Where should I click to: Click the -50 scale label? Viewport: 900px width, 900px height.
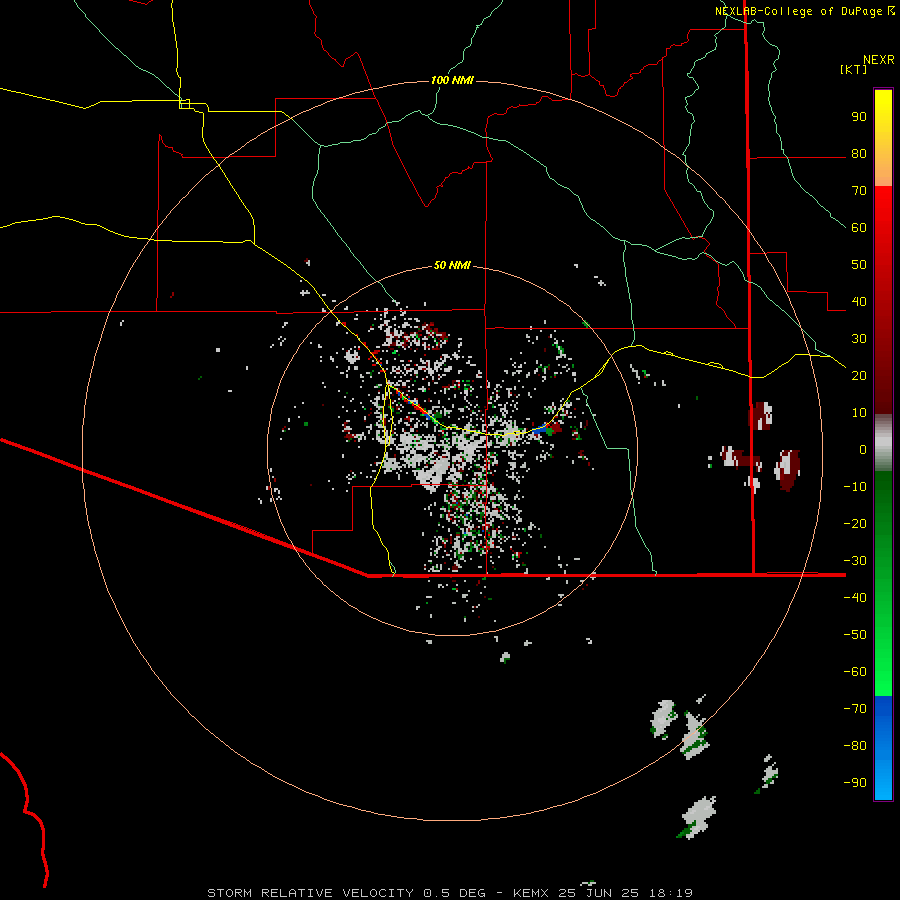click(855, 634)
